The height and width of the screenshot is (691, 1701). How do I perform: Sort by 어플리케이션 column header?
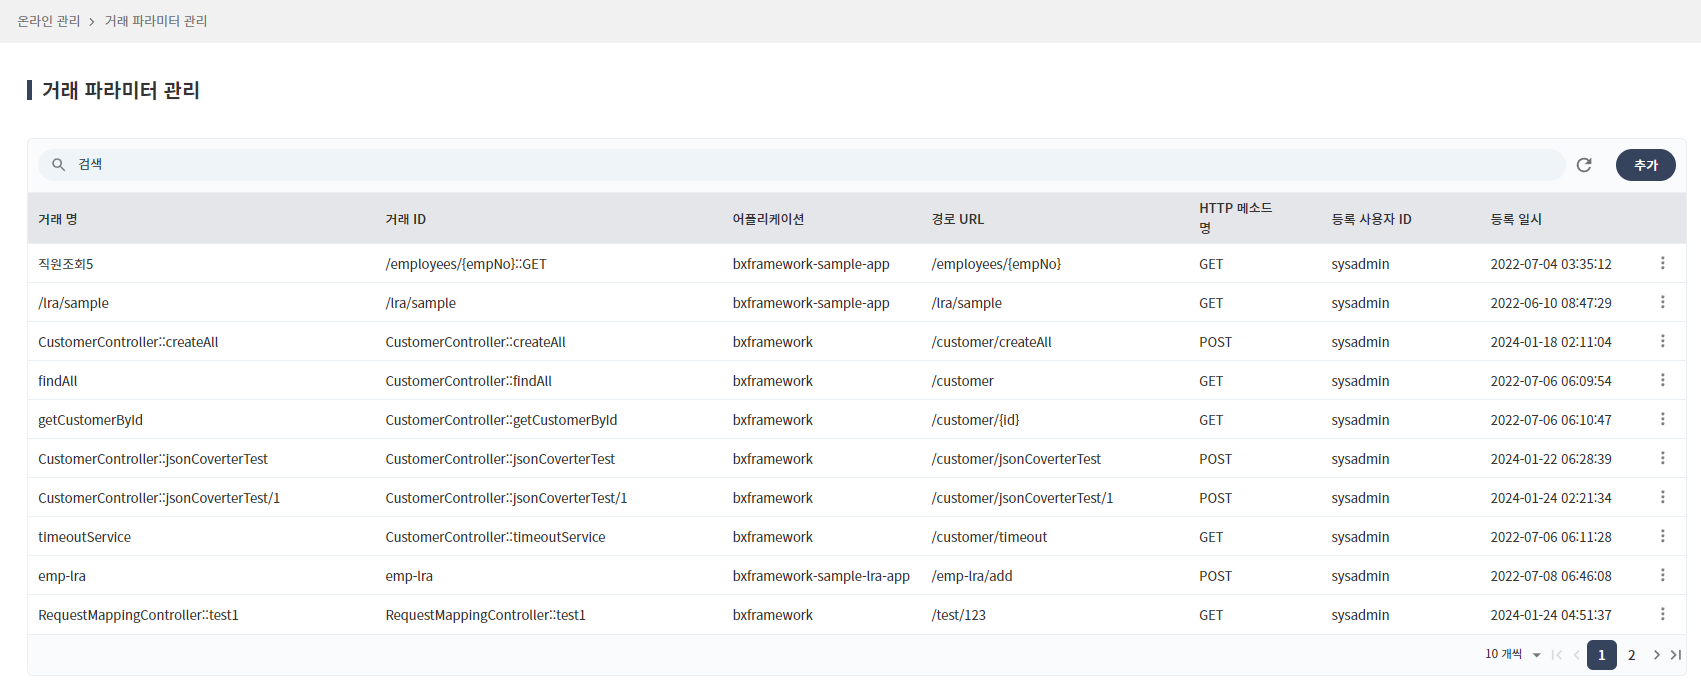point(769,219)
